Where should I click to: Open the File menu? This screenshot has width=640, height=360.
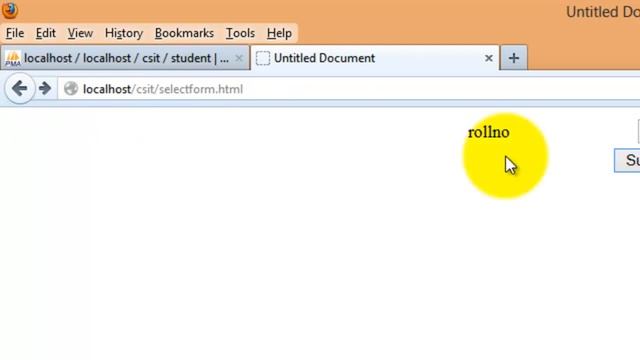click(15, 33)
